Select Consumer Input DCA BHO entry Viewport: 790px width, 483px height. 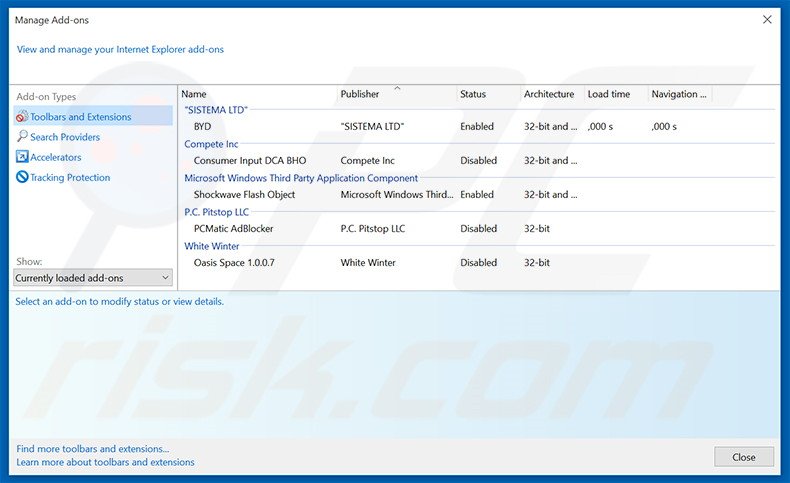249,161
